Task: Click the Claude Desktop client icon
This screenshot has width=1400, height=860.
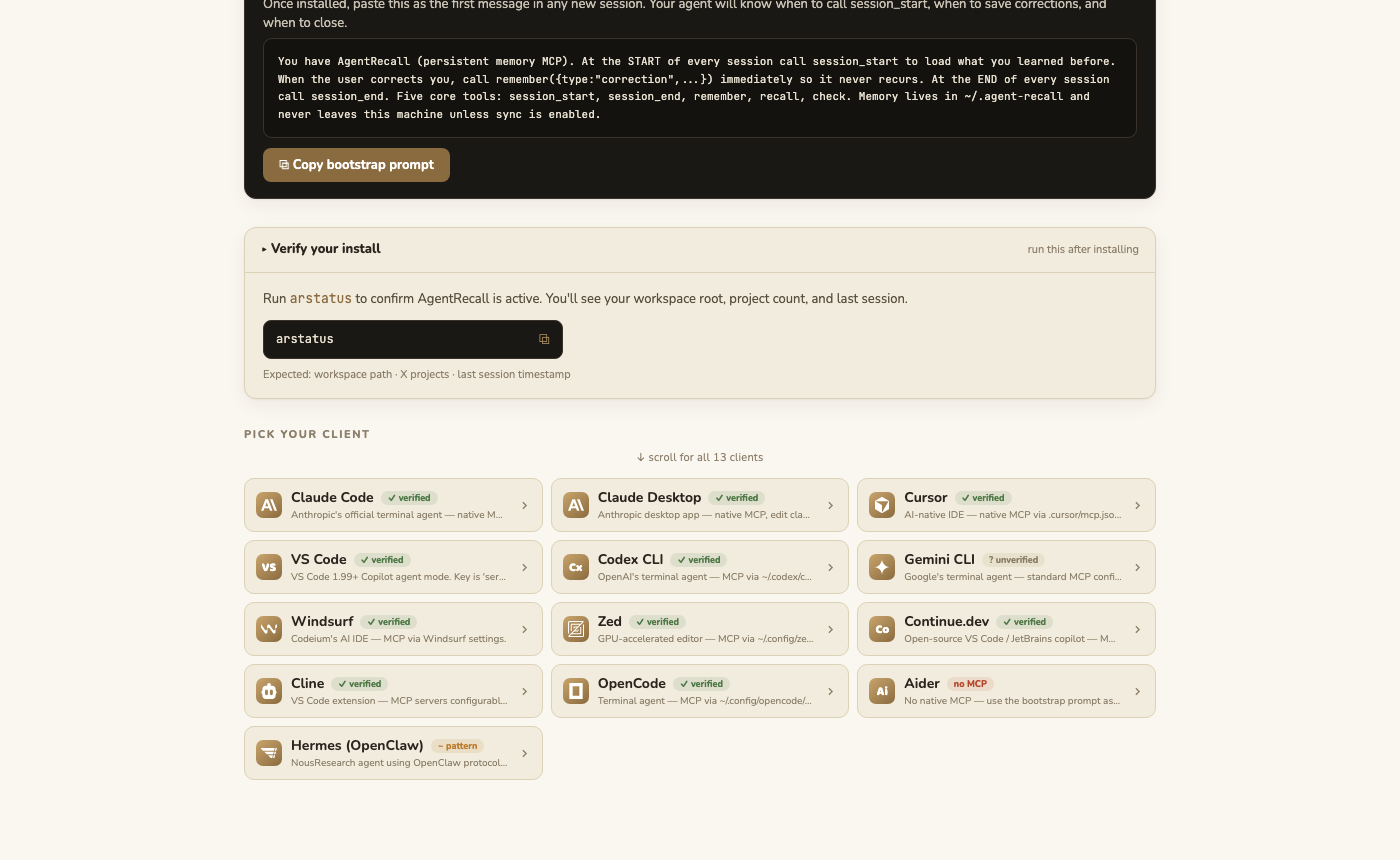Action: click(x=576, y=505)
